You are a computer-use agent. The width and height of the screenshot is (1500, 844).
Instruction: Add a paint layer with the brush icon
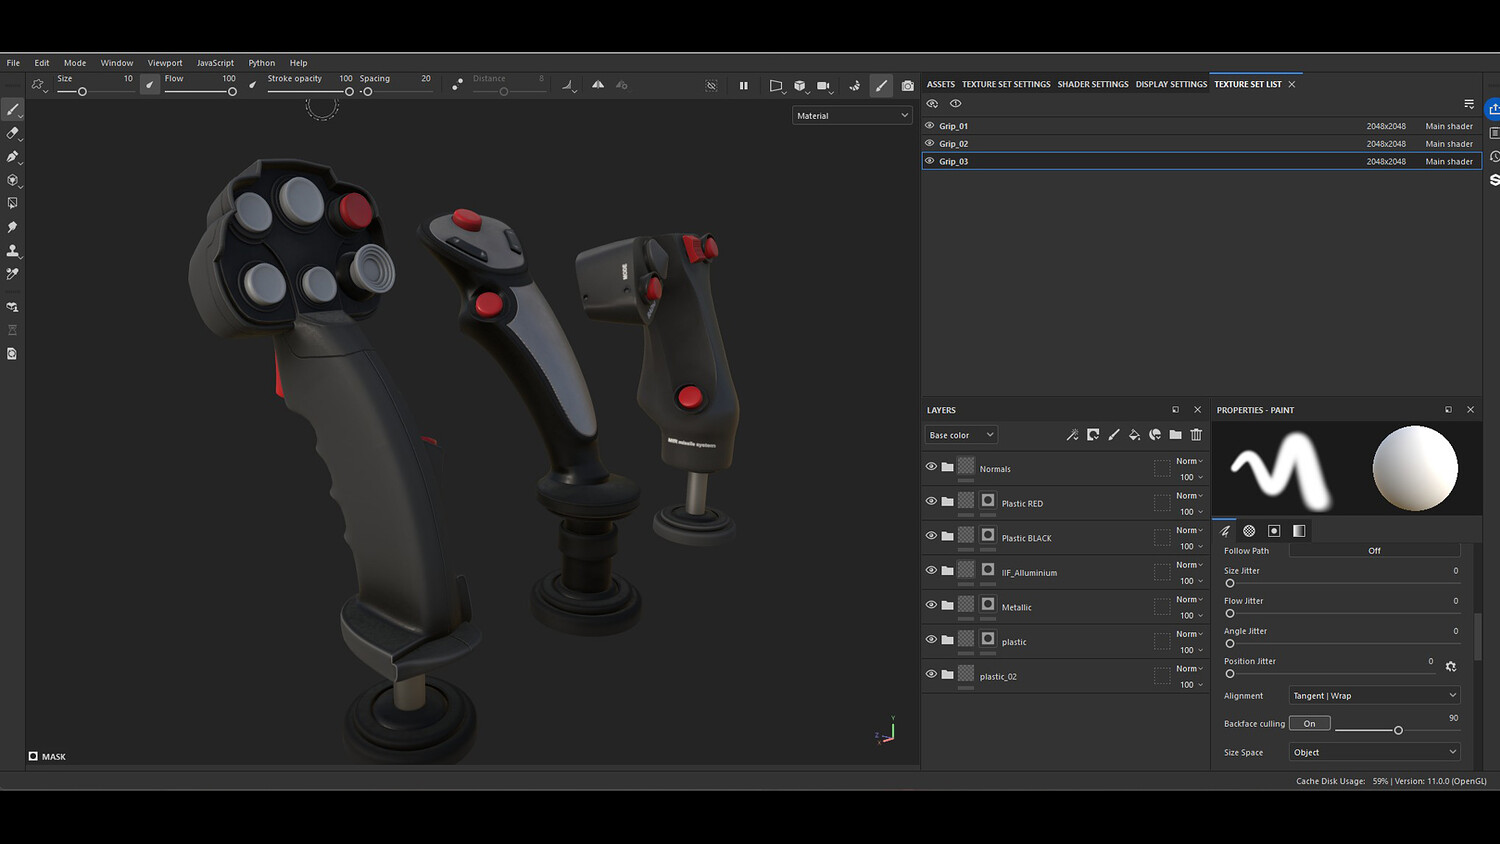(x=1114, y=435)
